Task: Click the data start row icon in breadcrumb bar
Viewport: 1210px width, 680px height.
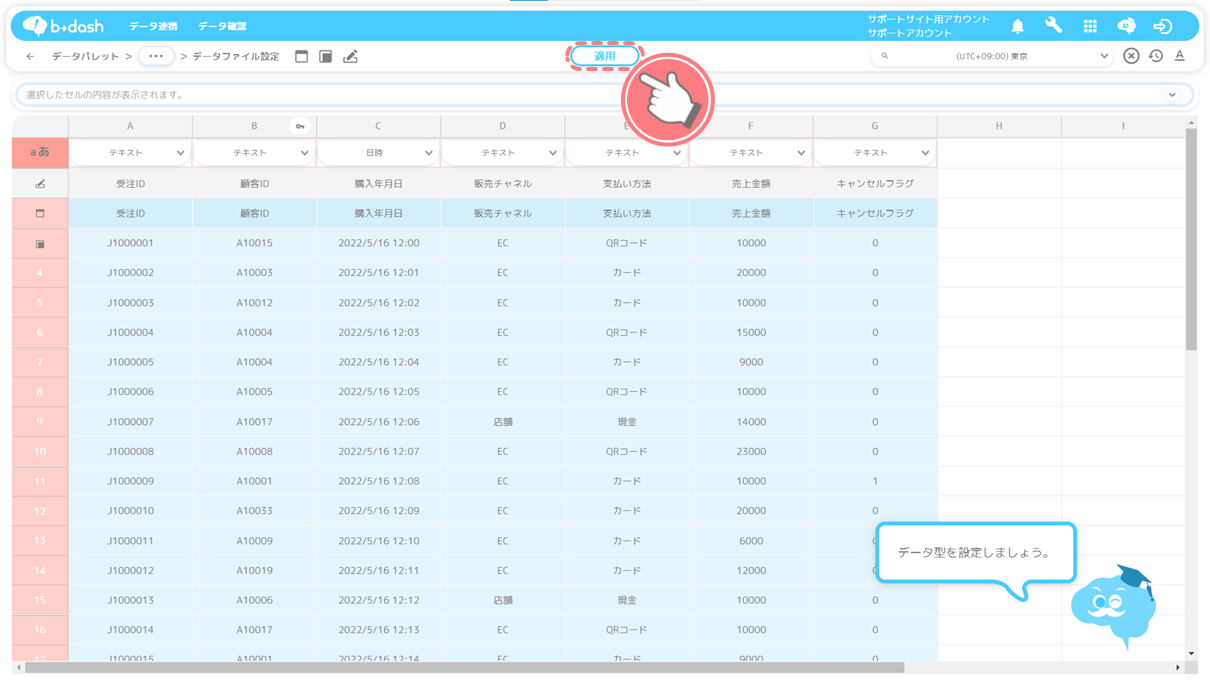Action: tap(325, 57)
